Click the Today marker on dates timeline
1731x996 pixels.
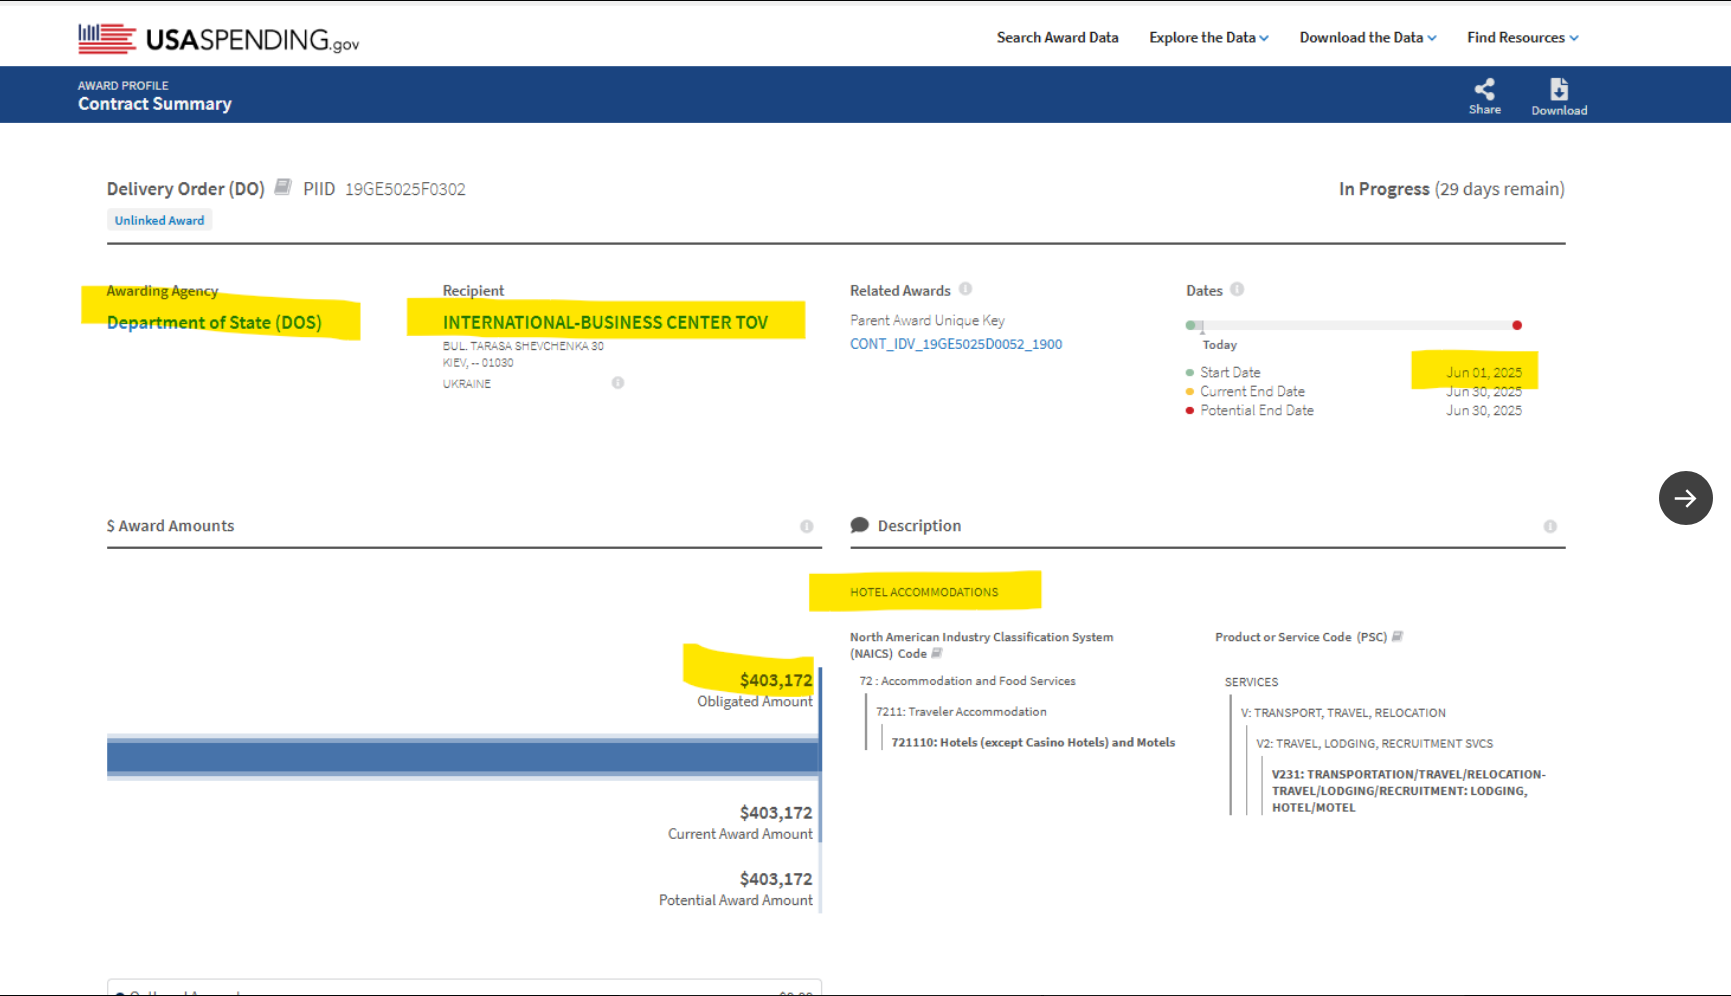tap(1202, 327)
